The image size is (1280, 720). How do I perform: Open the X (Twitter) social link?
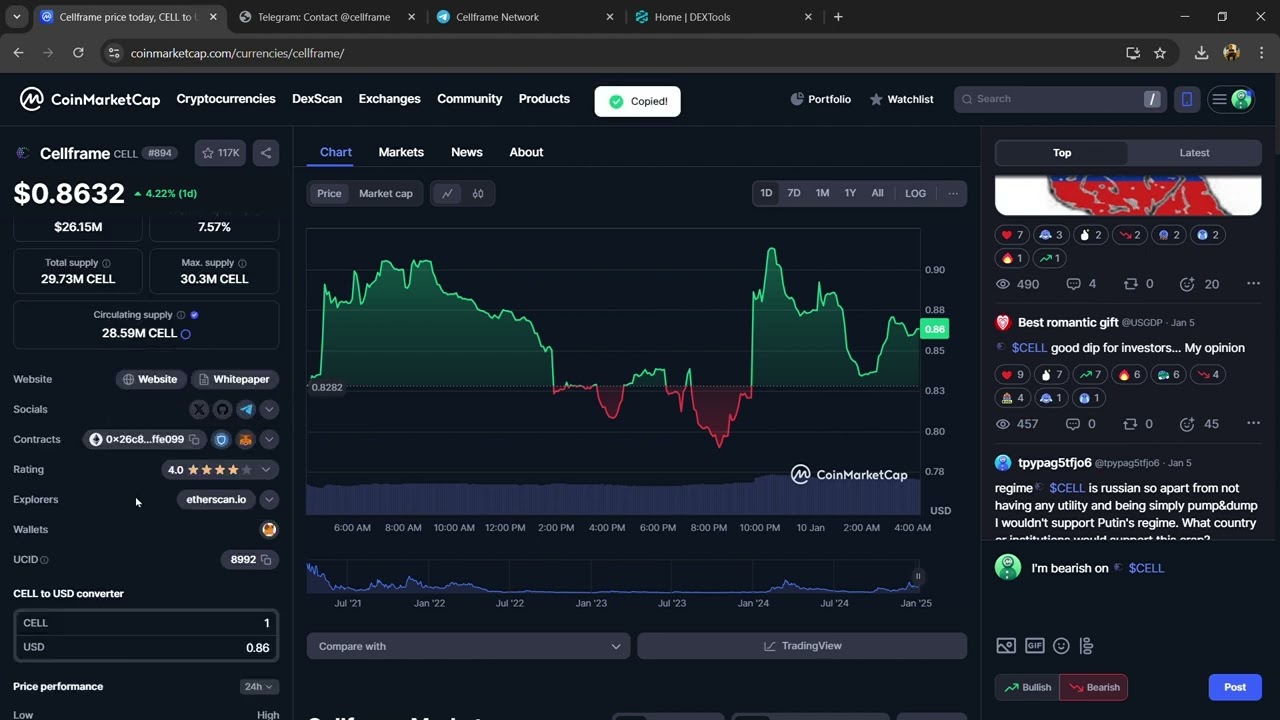199,409
